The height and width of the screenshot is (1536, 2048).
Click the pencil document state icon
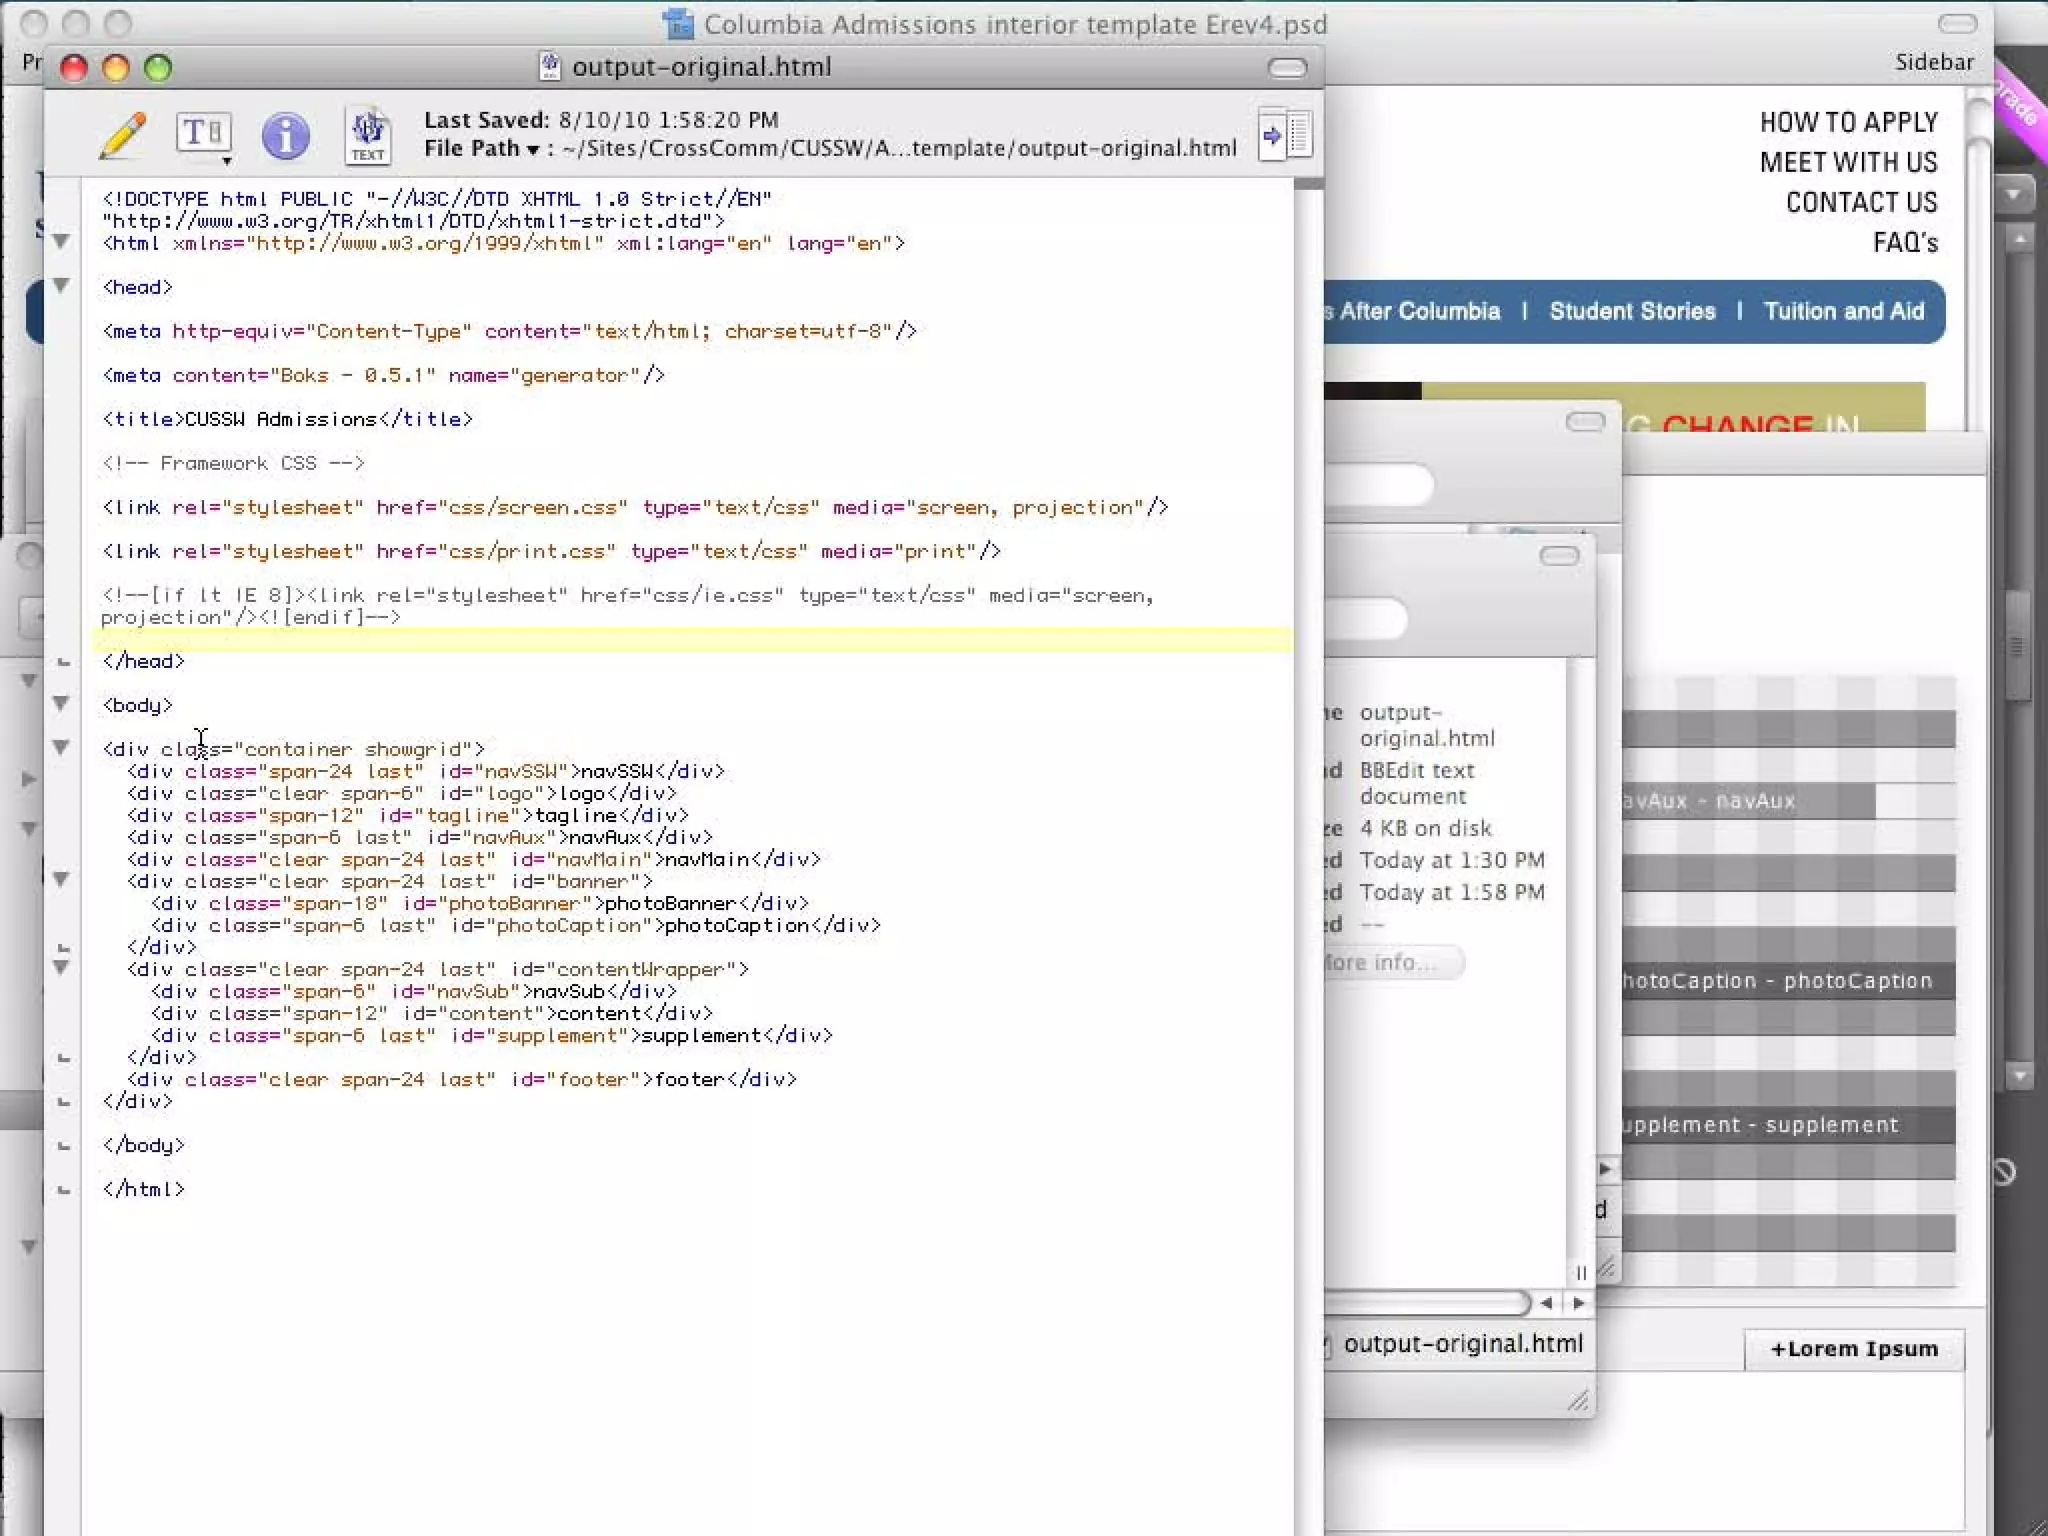pyautogui.click(x=123, y=136)
